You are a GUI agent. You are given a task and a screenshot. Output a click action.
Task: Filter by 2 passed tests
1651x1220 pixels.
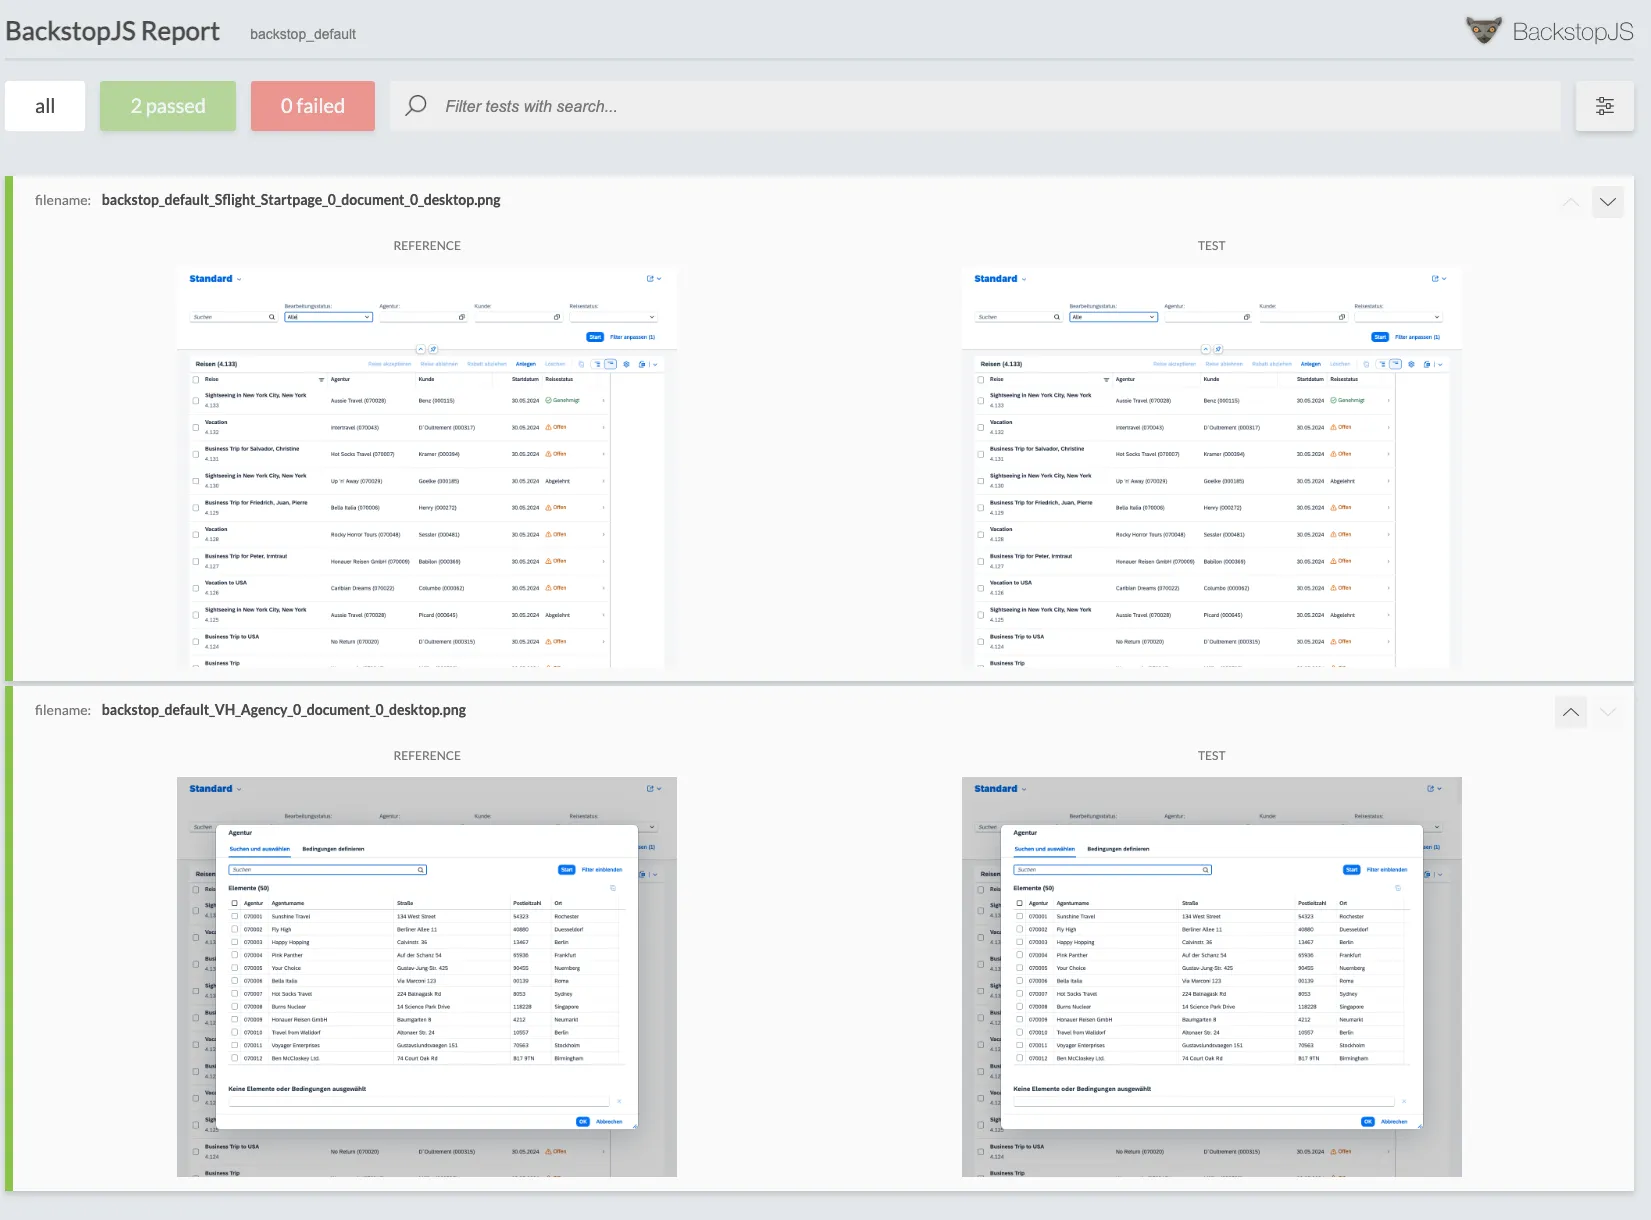coord(168,106)
